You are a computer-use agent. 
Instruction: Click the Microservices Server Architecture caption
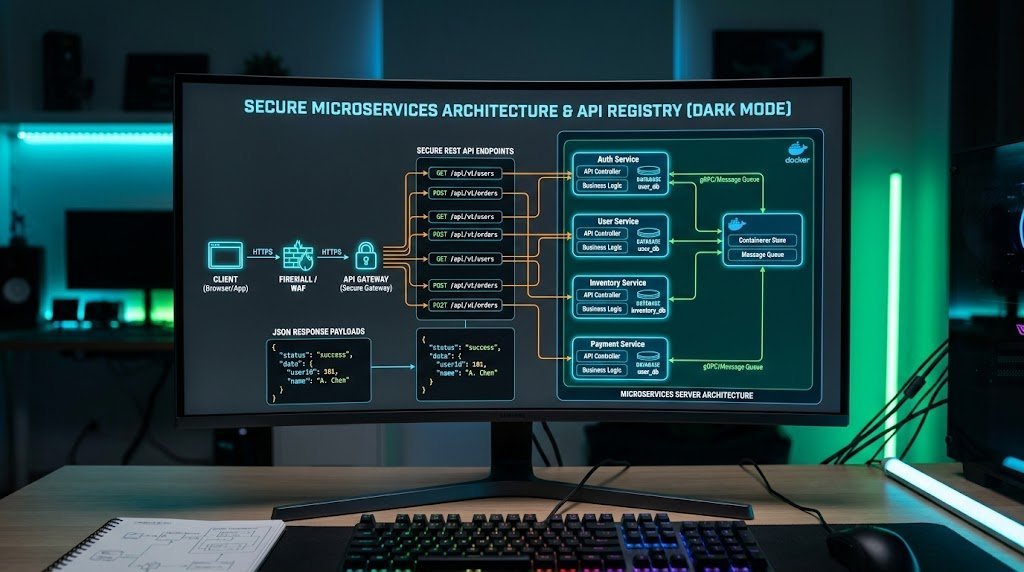[x=686, y=395]
